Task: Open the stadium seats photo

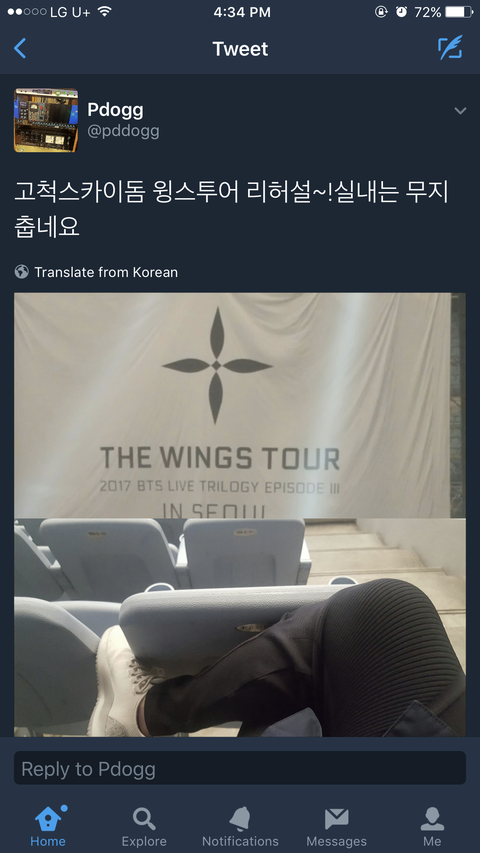Action: 240,628
